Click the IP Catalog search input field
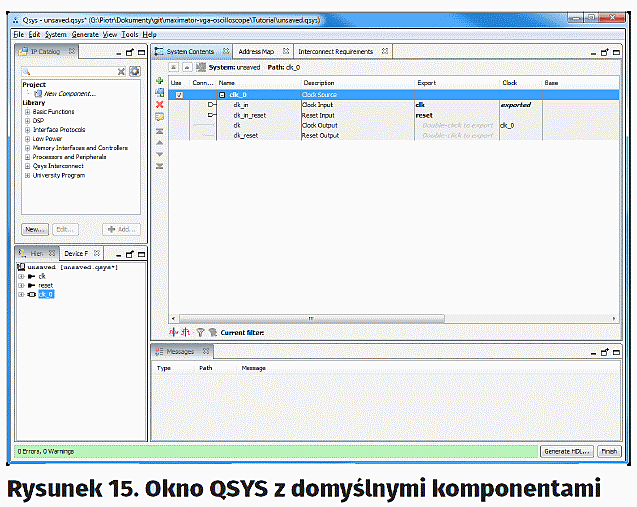The width and height of the screenshot is (637, 507). pos(68,71)
